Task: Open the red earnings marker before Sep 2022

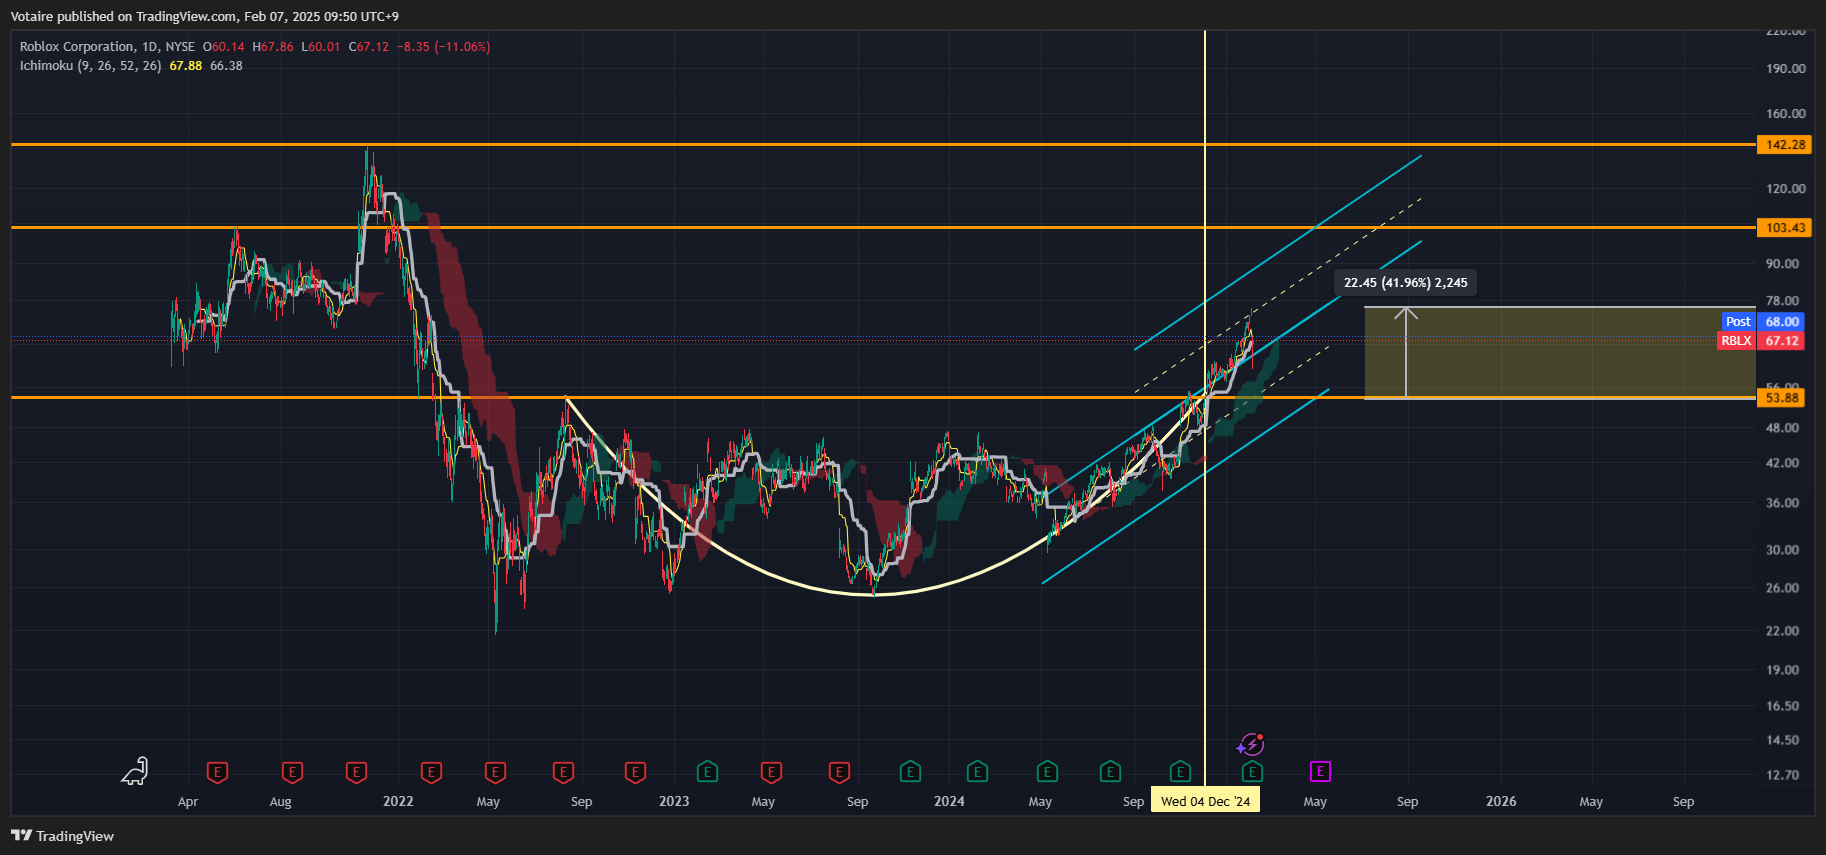Action: click(x=563, y=772)
